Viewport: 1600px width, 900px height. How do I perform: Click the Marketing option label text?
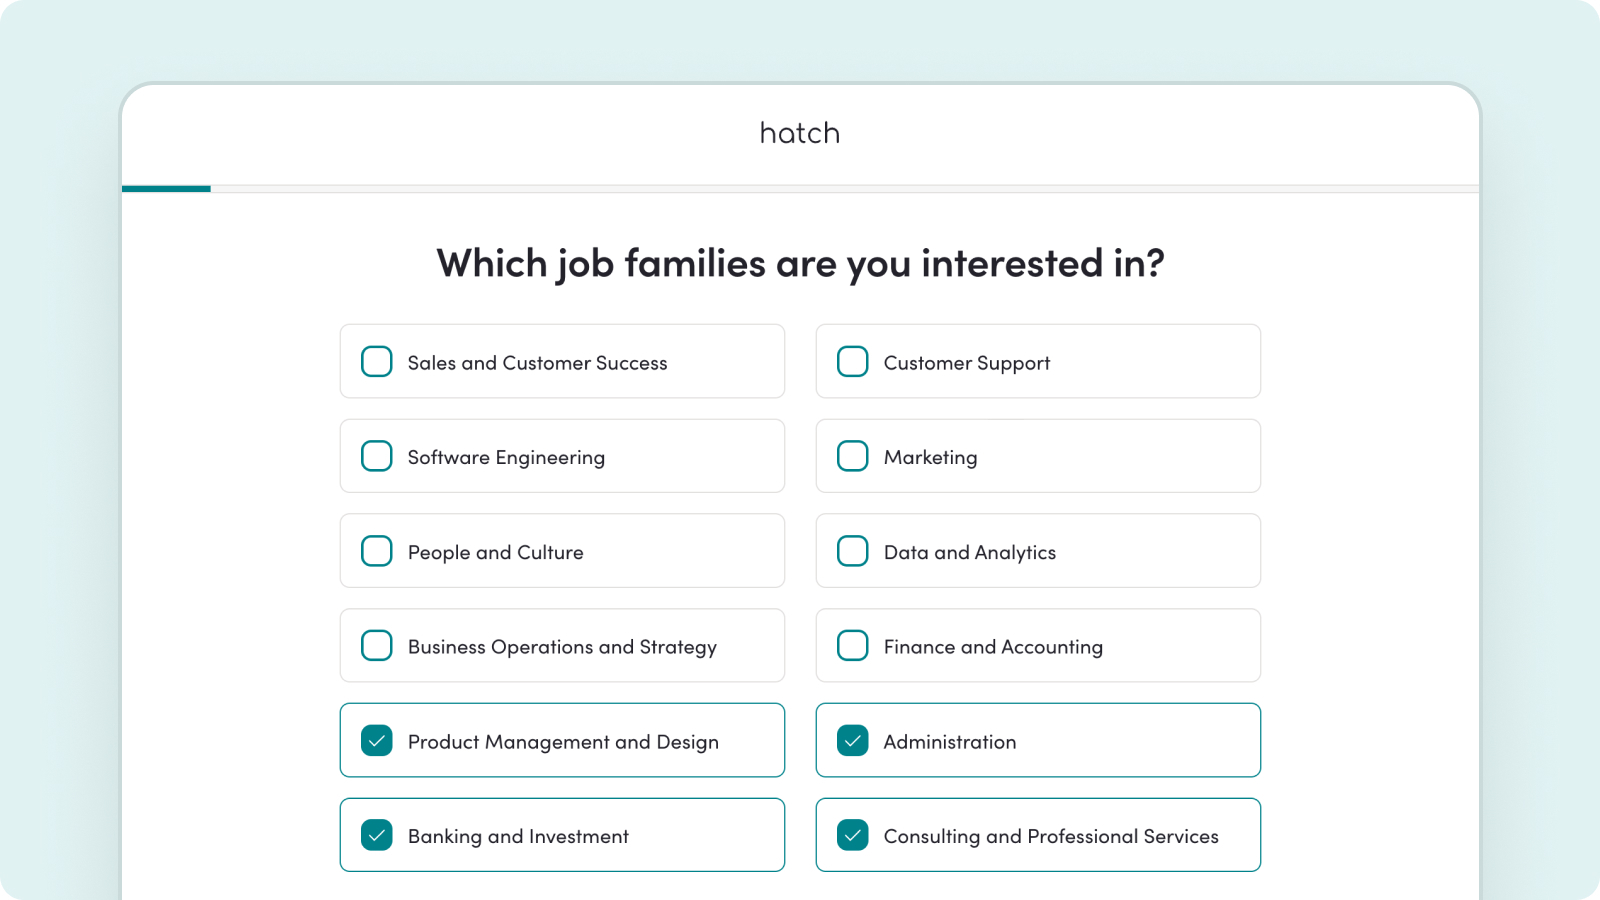point(930,457)
